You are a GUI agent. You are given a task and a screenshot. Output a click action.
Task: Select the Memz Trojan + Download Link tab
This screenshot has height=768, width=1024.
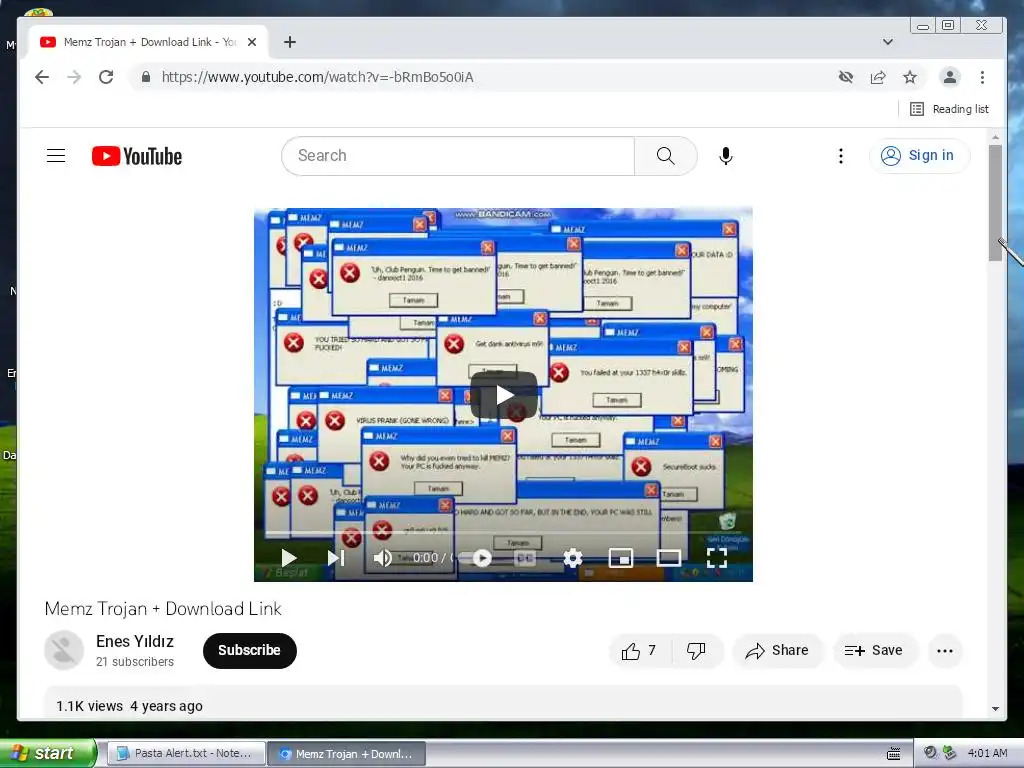148,42
